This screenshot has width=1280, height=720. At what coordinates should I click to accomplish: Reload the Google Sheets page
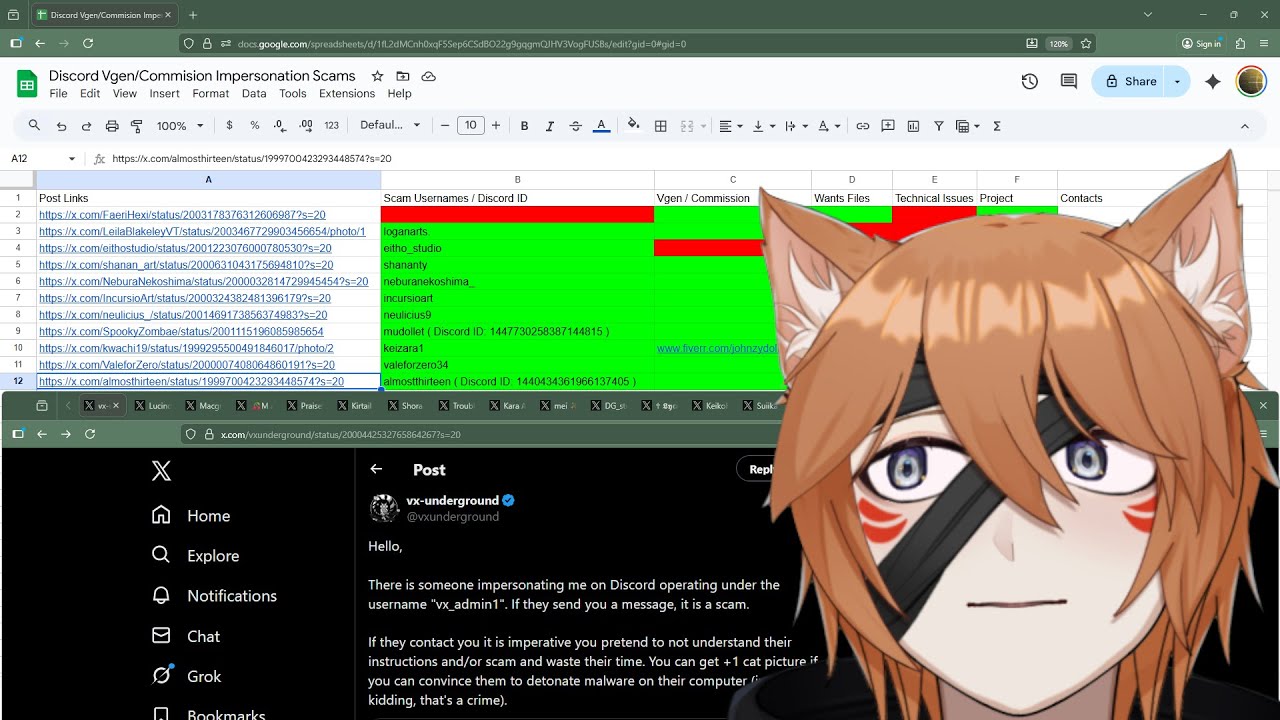click(88, 44)
